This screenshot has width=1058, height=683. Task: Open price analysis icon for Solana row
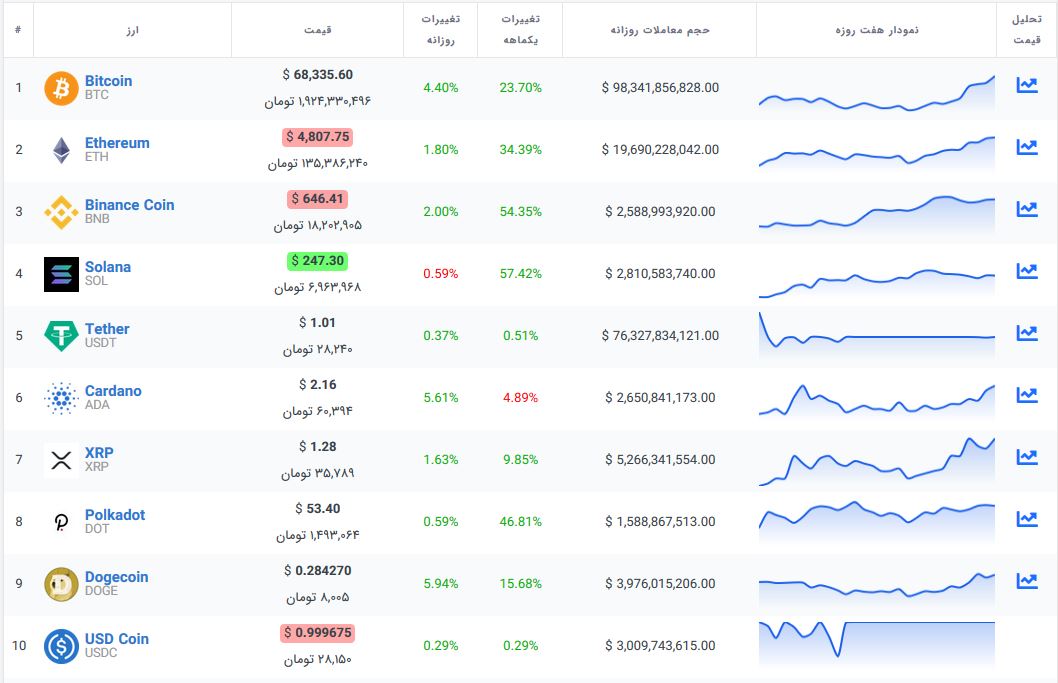(x=1026, y=272)
